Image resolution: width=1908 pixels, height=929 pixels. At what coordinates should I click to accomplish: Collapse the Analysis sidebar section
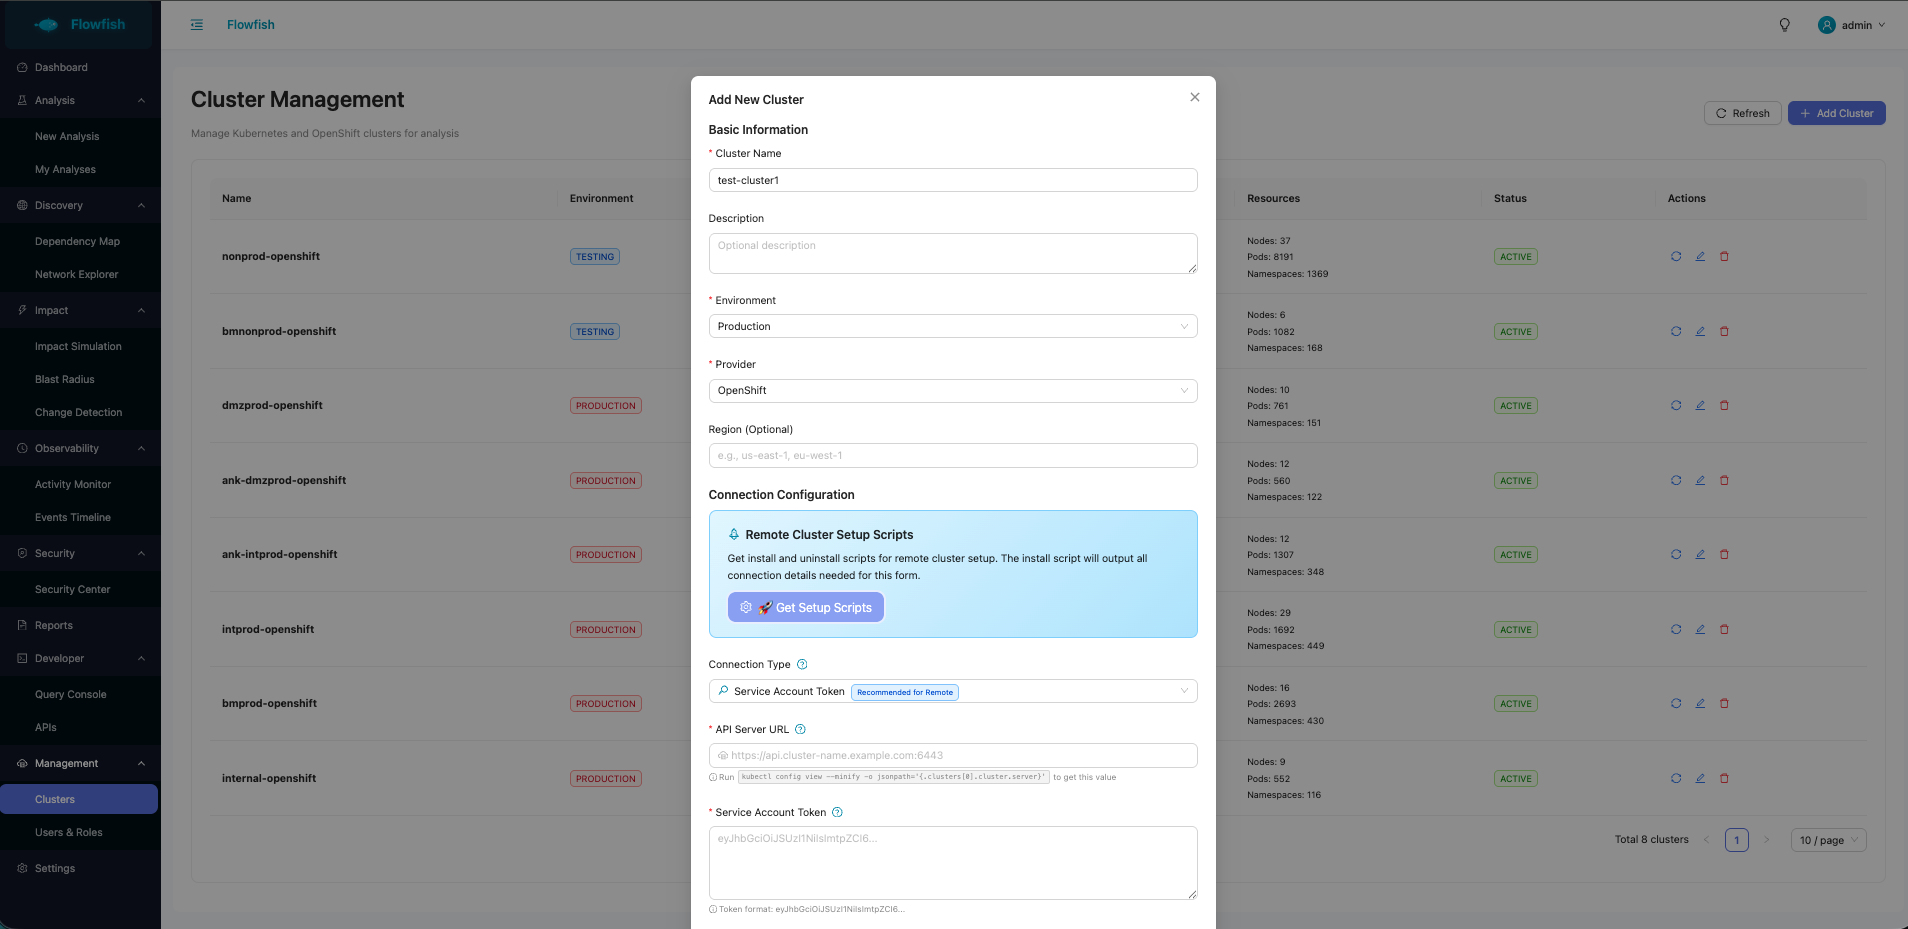[80, 100]
